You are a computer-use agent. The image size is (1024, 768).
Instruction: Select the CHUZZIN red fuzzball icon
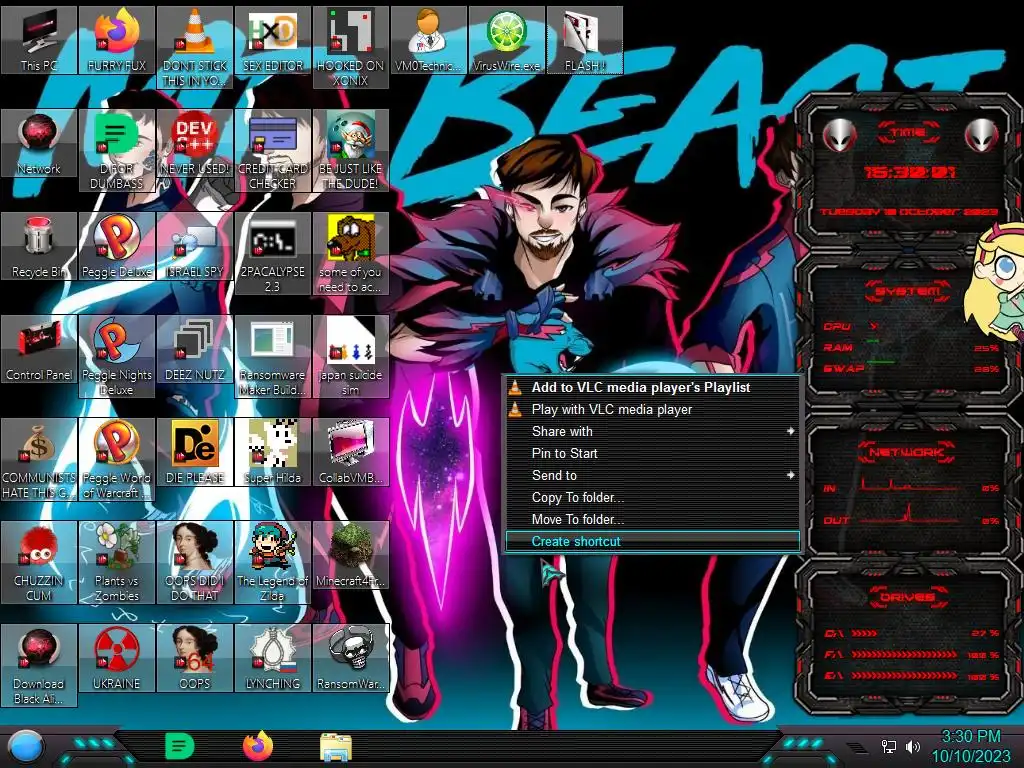click(39, 562)
